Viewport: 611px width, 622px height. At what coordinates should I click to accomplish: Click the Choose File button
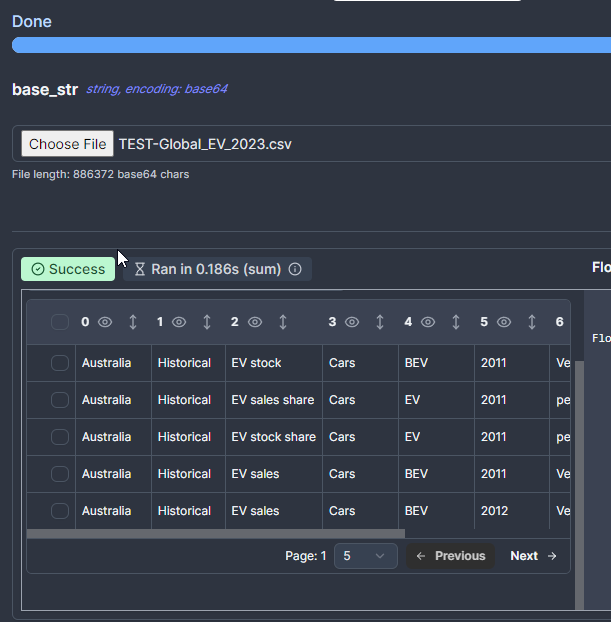click(x=67, y=144)
